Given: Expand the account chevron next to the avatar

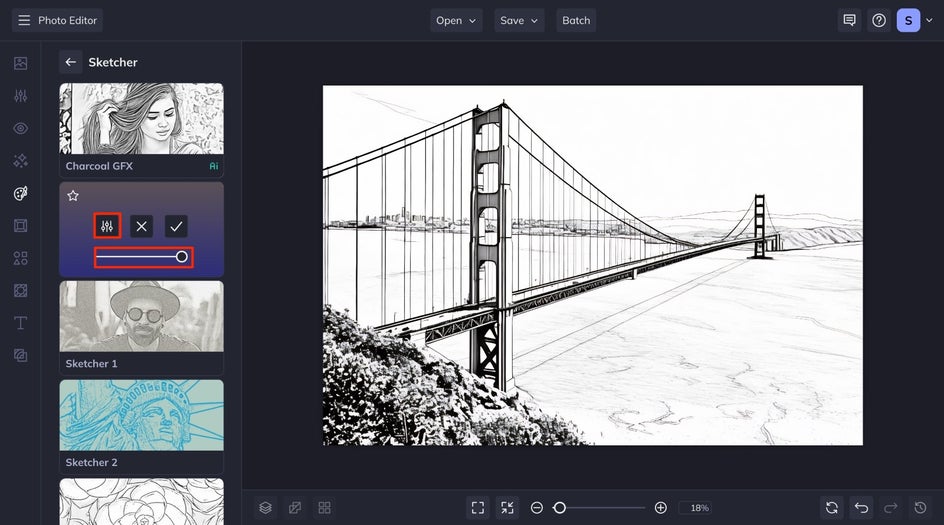Looking at the screenshot, I should tap(929, 20).
